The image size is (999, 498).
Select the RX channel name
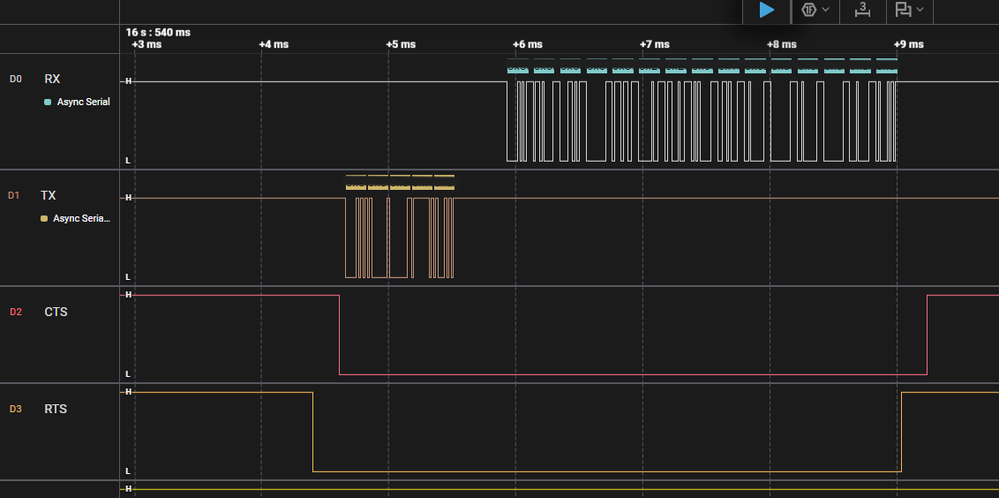pyautogui.click(x=52, y=79)
